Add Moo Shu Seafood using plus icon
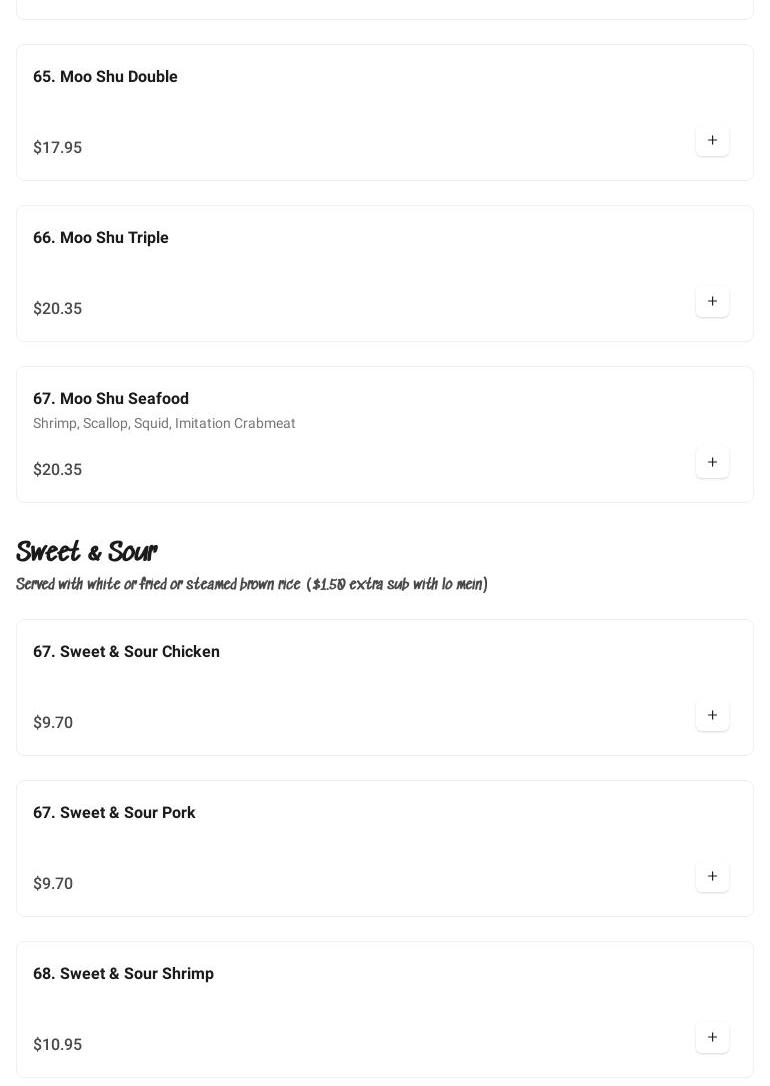Screen dimensions: 770x1086 coord(712,463)
